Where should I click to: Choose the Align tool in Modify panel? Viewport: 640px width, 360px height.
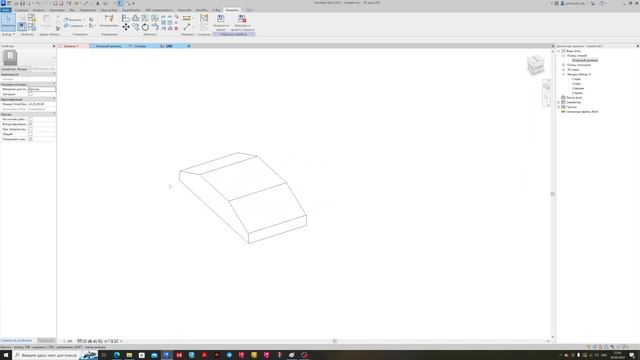click(126, 18)
